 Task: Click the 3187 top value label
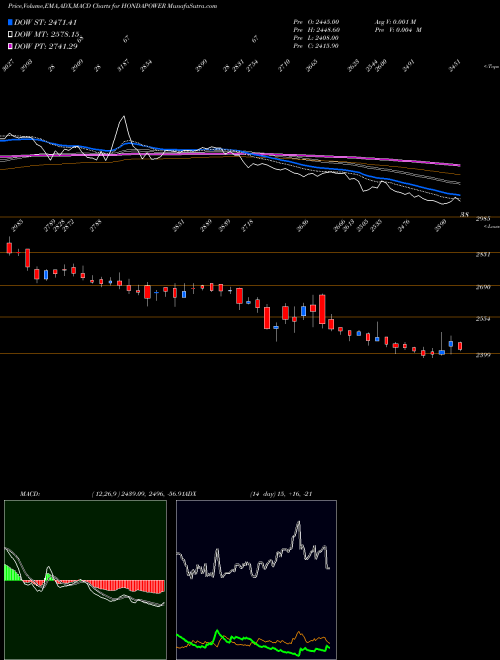coord(123,66)
